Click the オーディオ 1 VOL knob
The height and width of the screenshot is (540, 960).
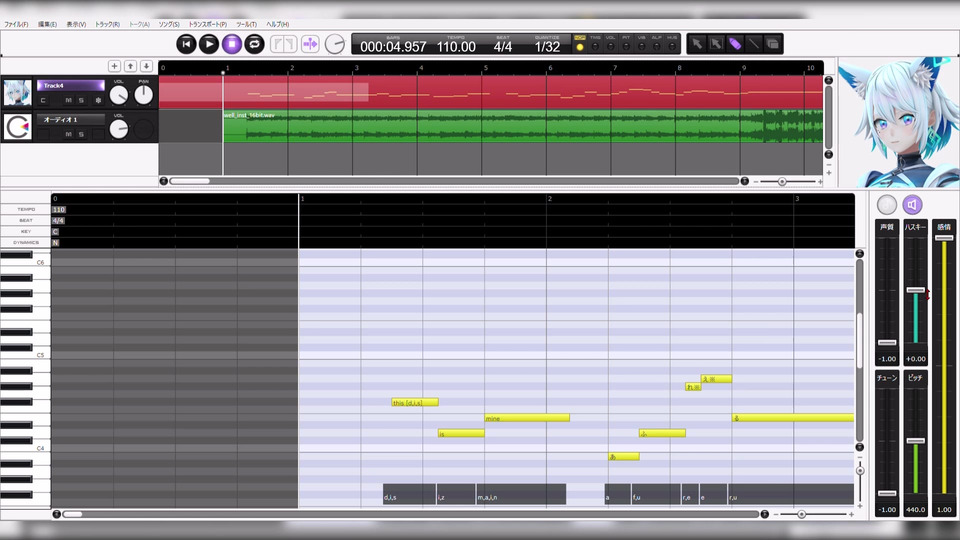(119, 129)
